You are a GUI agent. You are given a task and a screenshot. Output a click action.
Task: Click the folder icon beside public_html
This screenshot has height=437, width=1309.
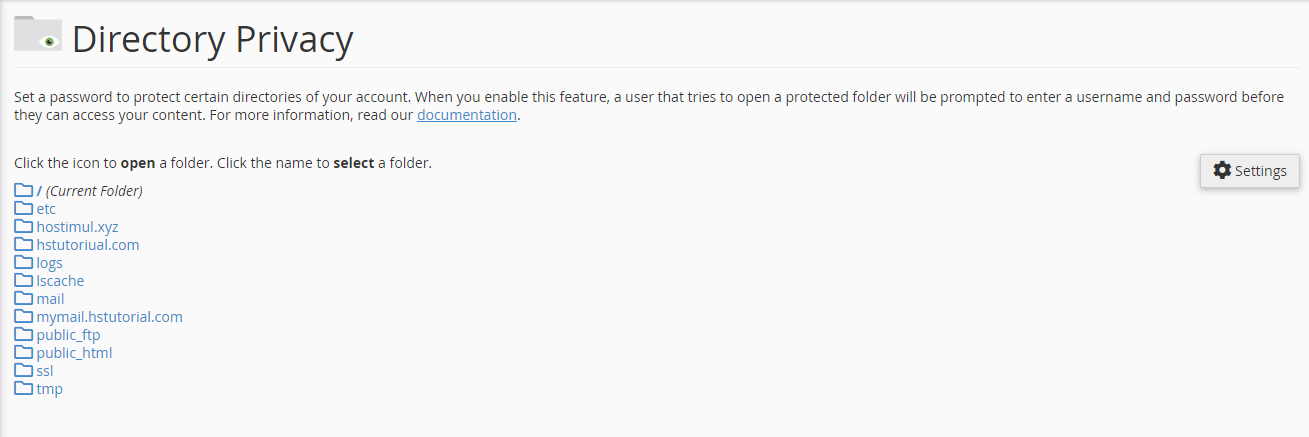coord(23,352)
